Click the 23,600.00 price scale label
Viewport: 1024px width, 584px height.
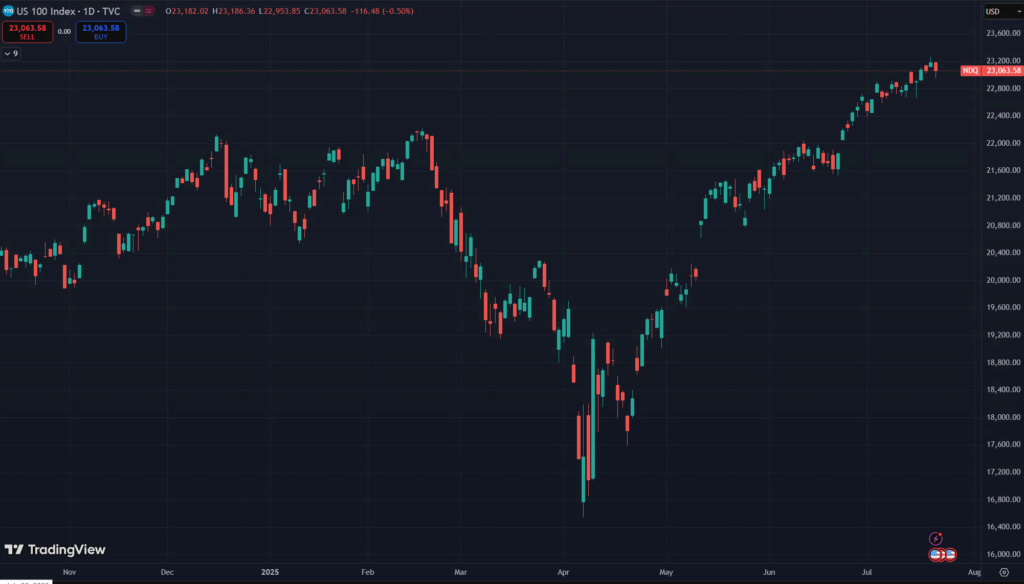pos(1002,33)
